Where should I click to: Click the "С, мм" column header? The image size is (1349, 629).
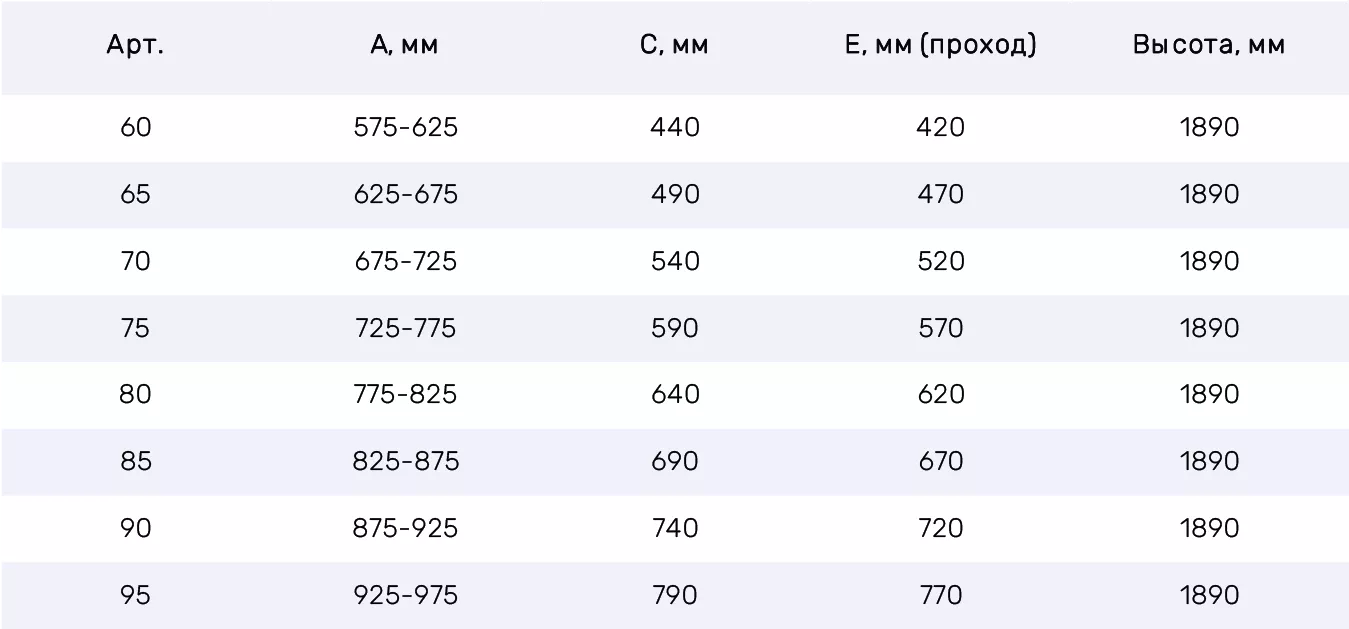675,45
